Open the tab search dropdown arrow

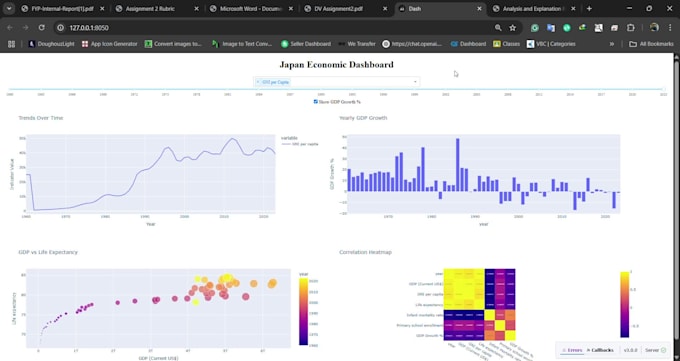coord(9,8)
